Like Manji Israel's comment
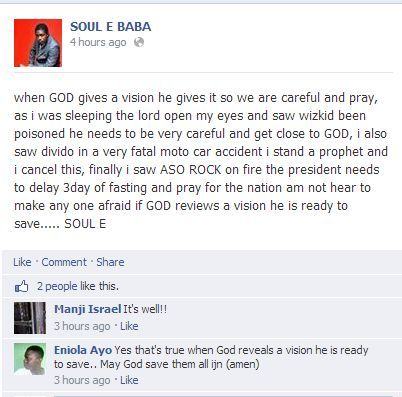The width and height of the screenshot is (402, 397). [129, 326]
